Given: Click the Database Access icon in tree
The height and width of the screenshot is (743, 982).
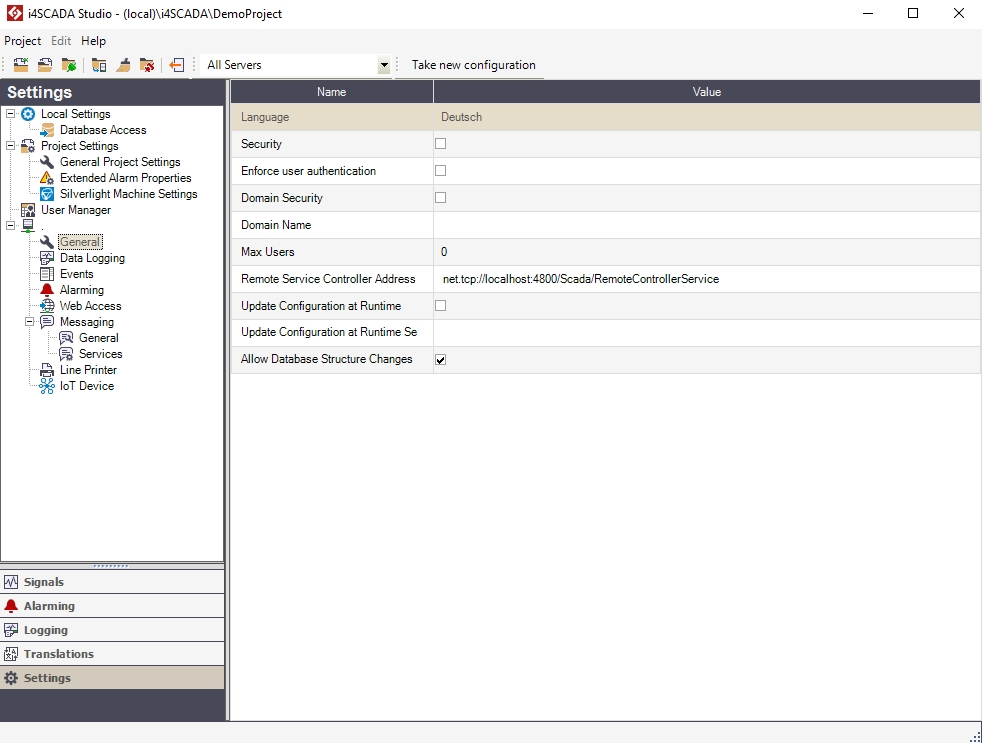Looking at the screenshot, I should pyautogui.click(x=47, y=130).
